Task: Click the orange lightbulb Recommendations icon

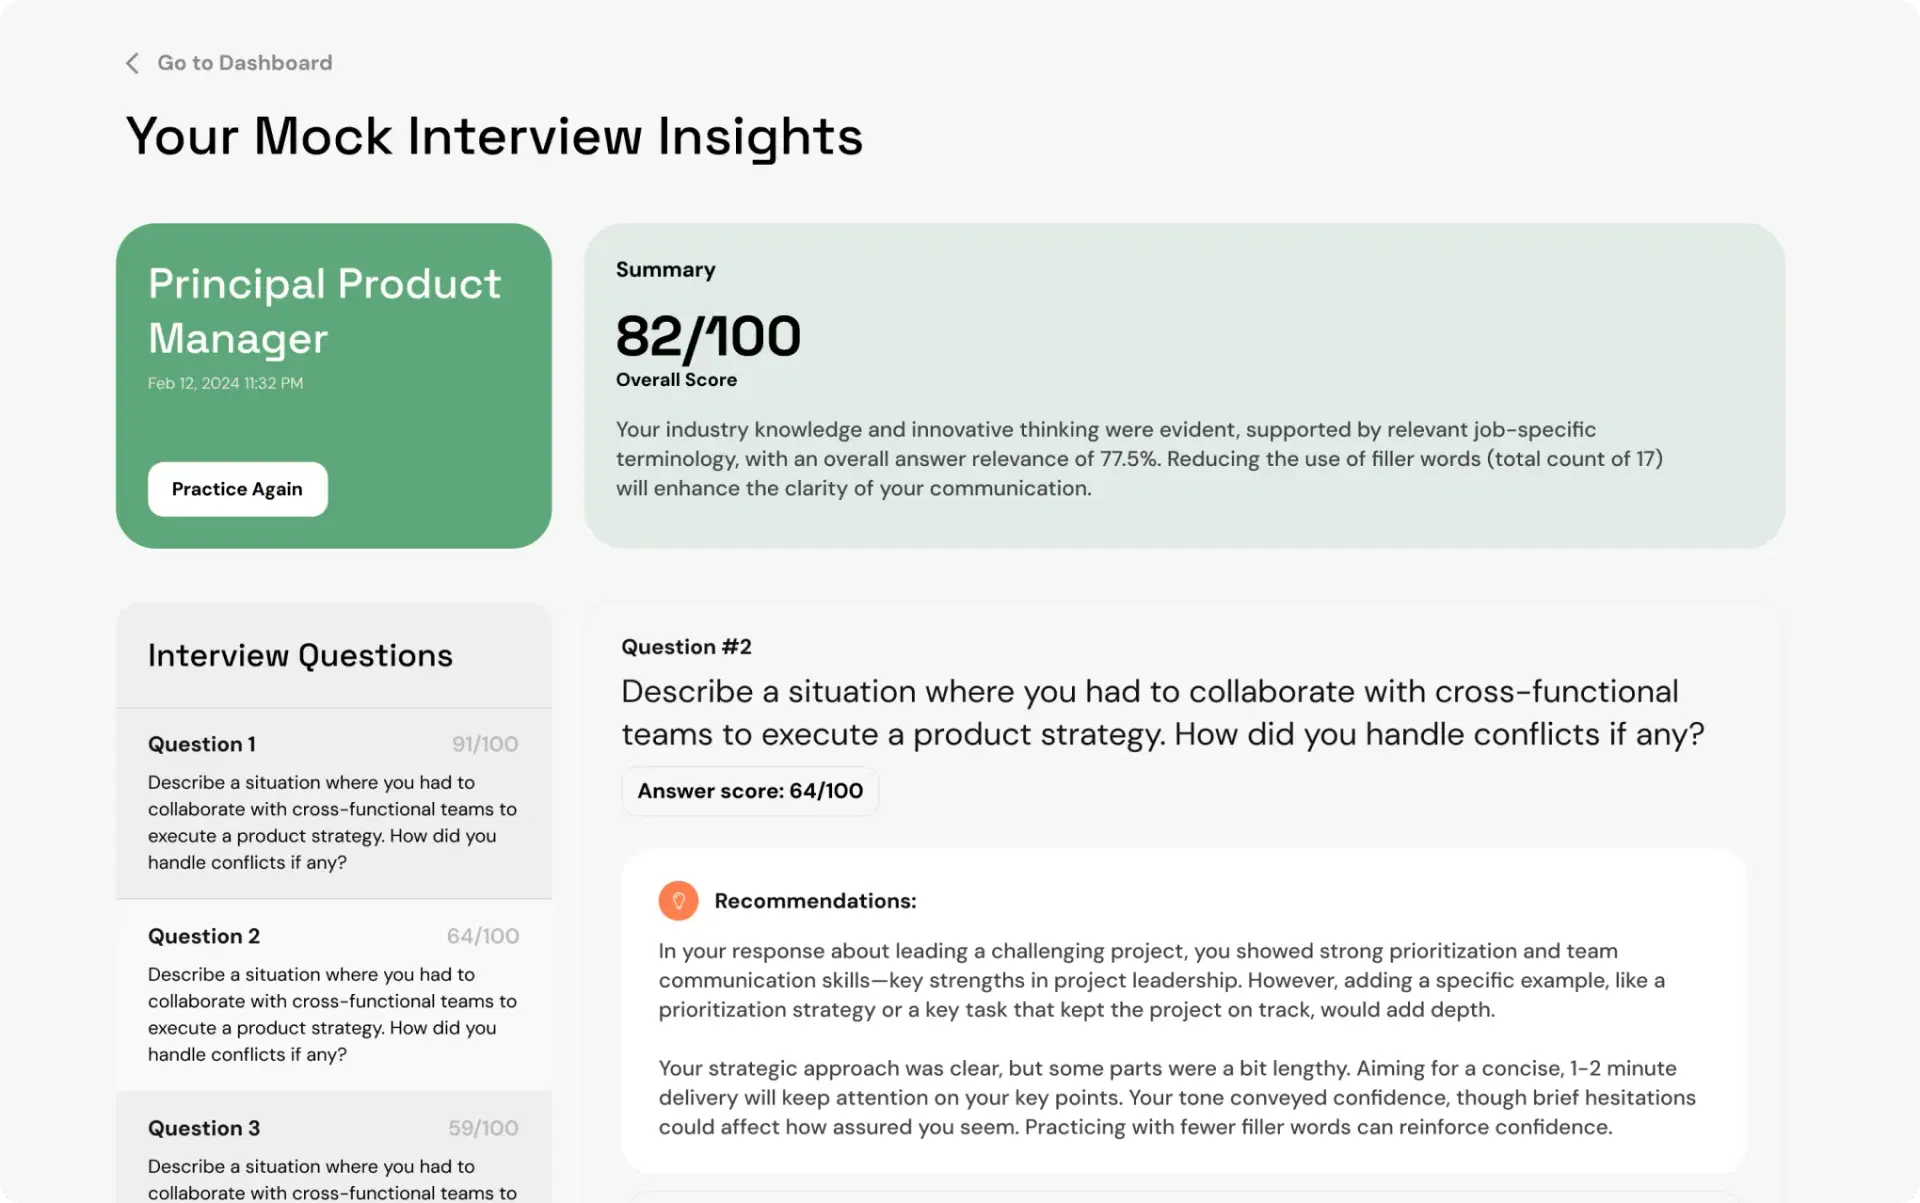Action: [x=678, y=901]
